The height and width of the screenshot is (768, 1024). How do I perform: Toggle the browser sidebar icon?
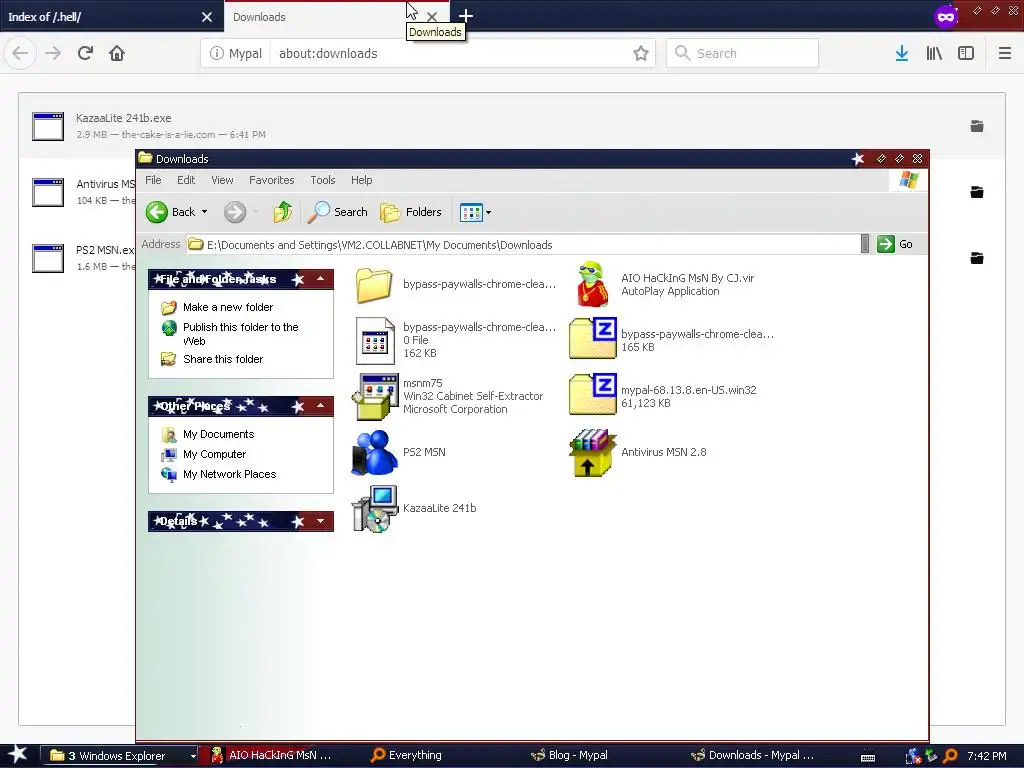point(966,53)
